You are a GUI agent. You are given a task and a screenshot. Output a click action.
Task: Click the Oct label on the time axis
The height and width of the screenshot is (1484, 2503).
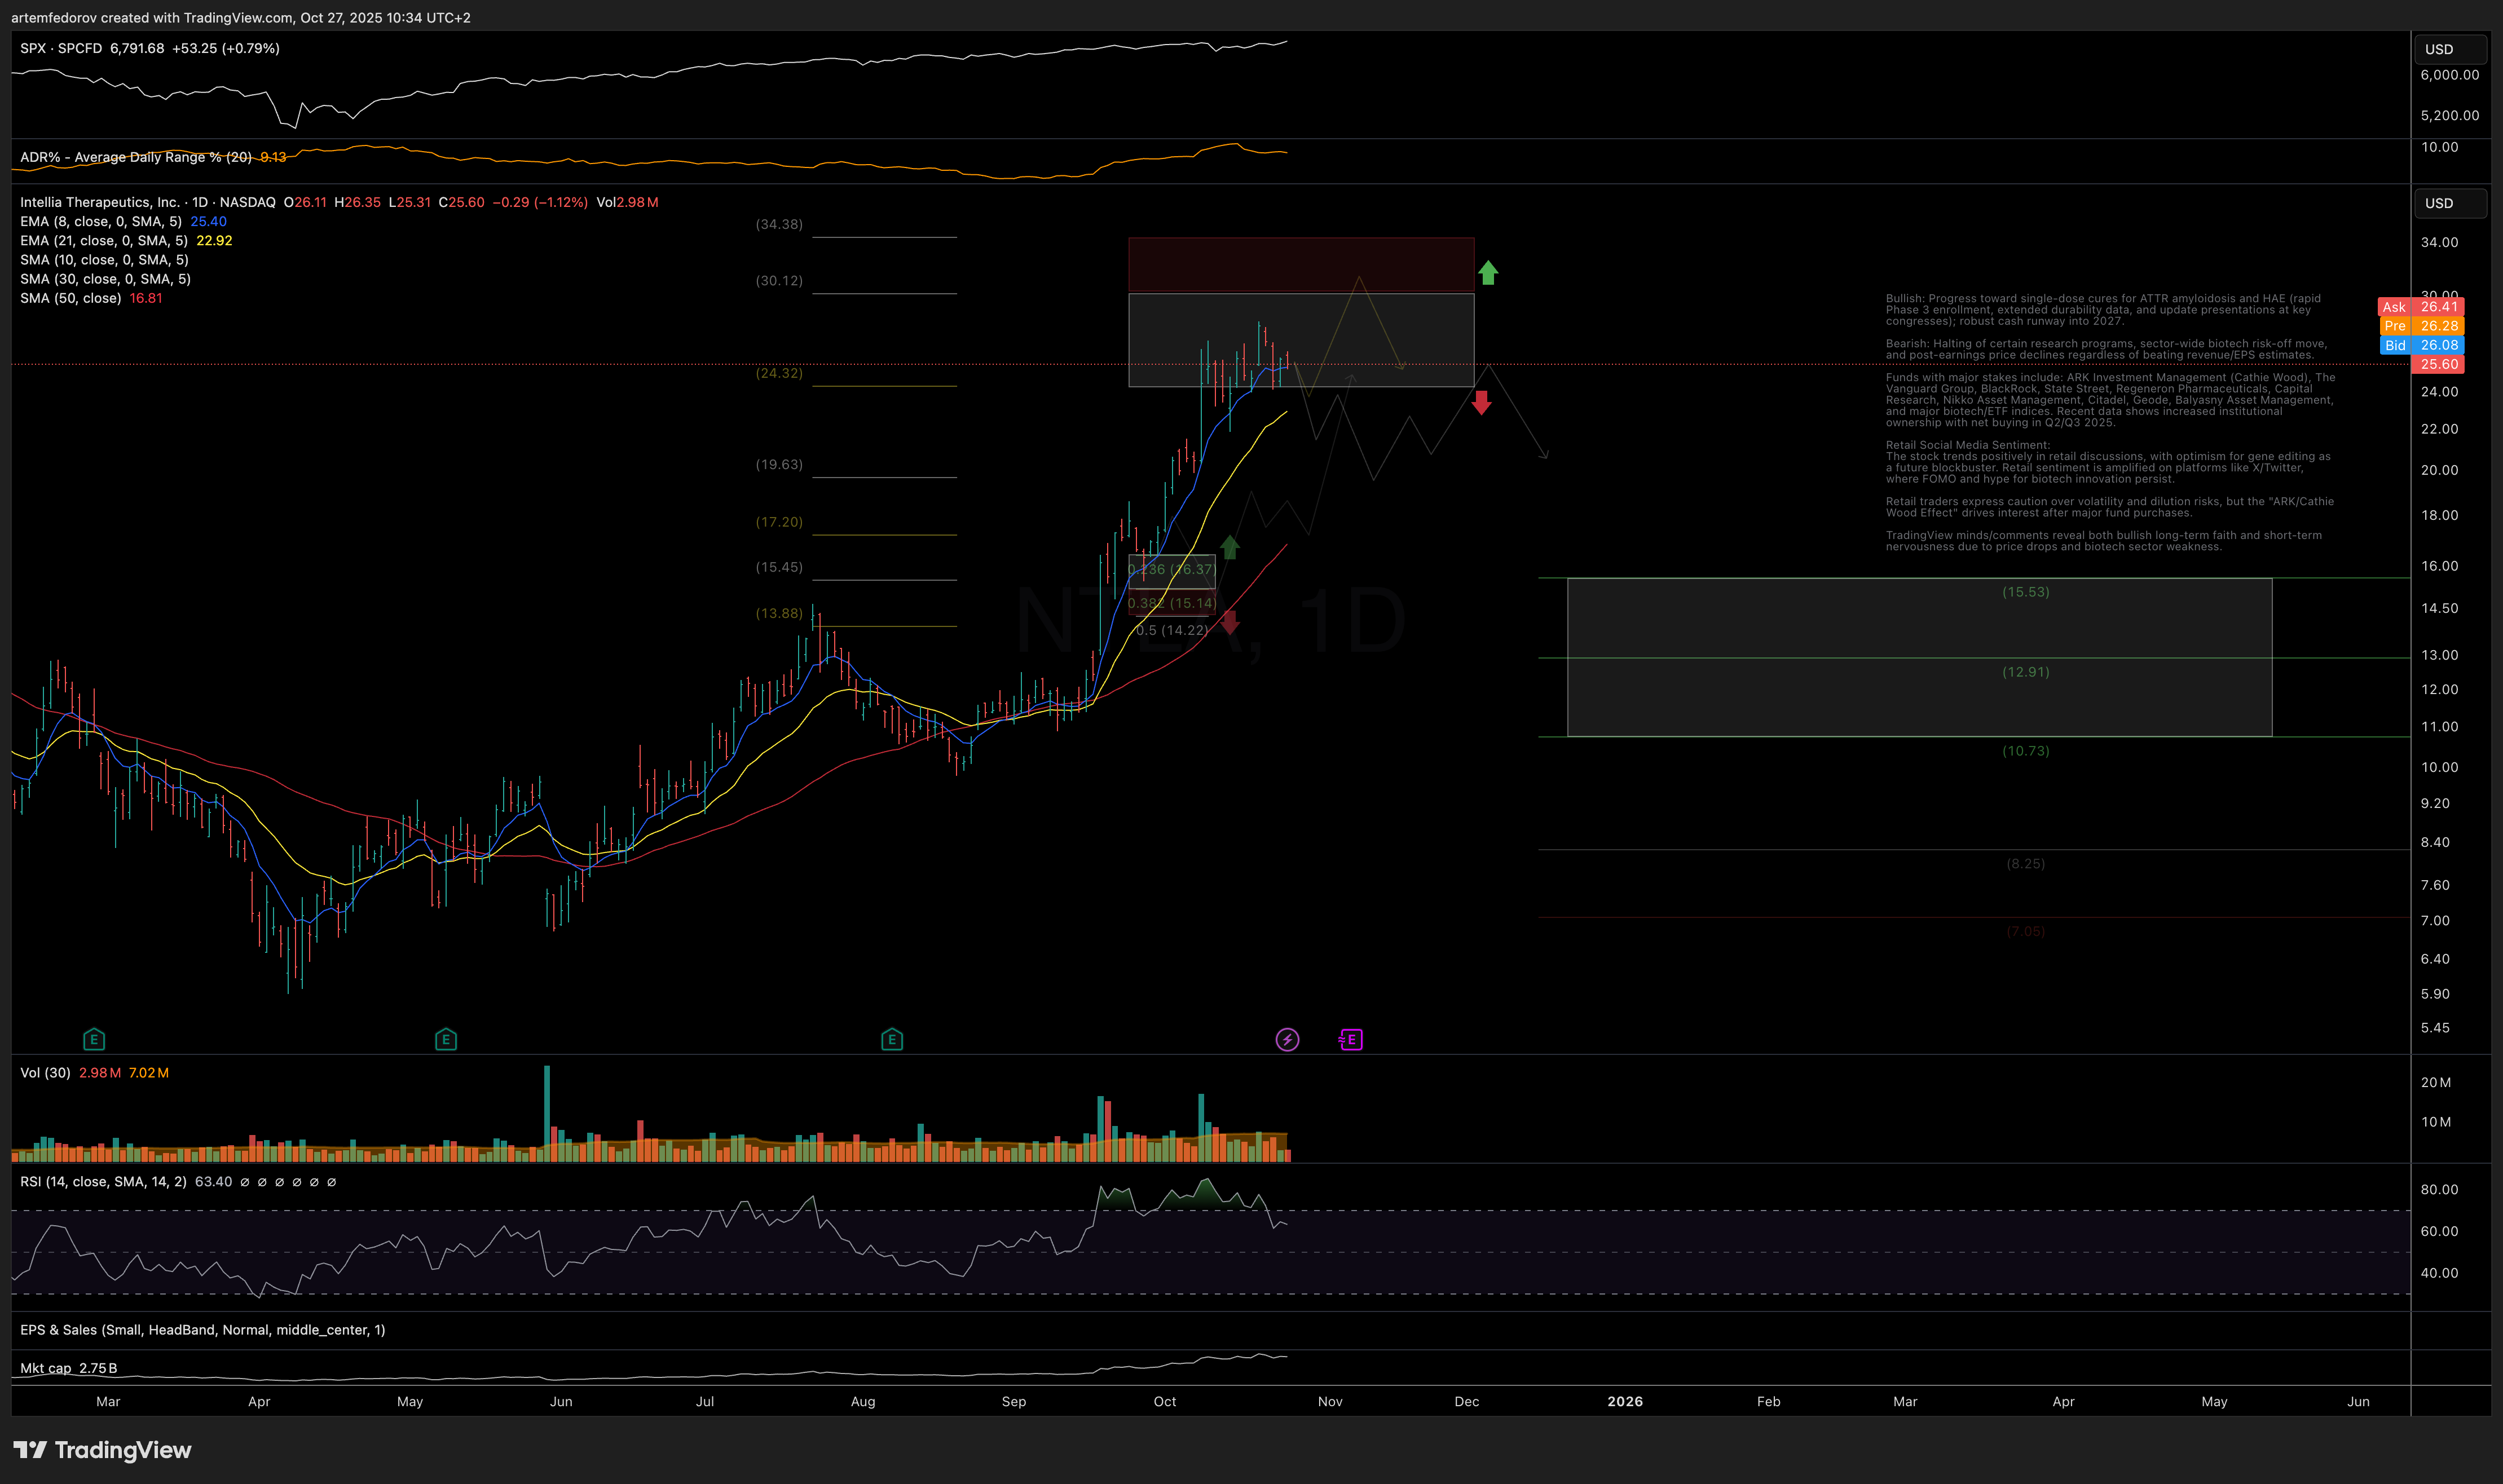[x=1165, y=1402]
